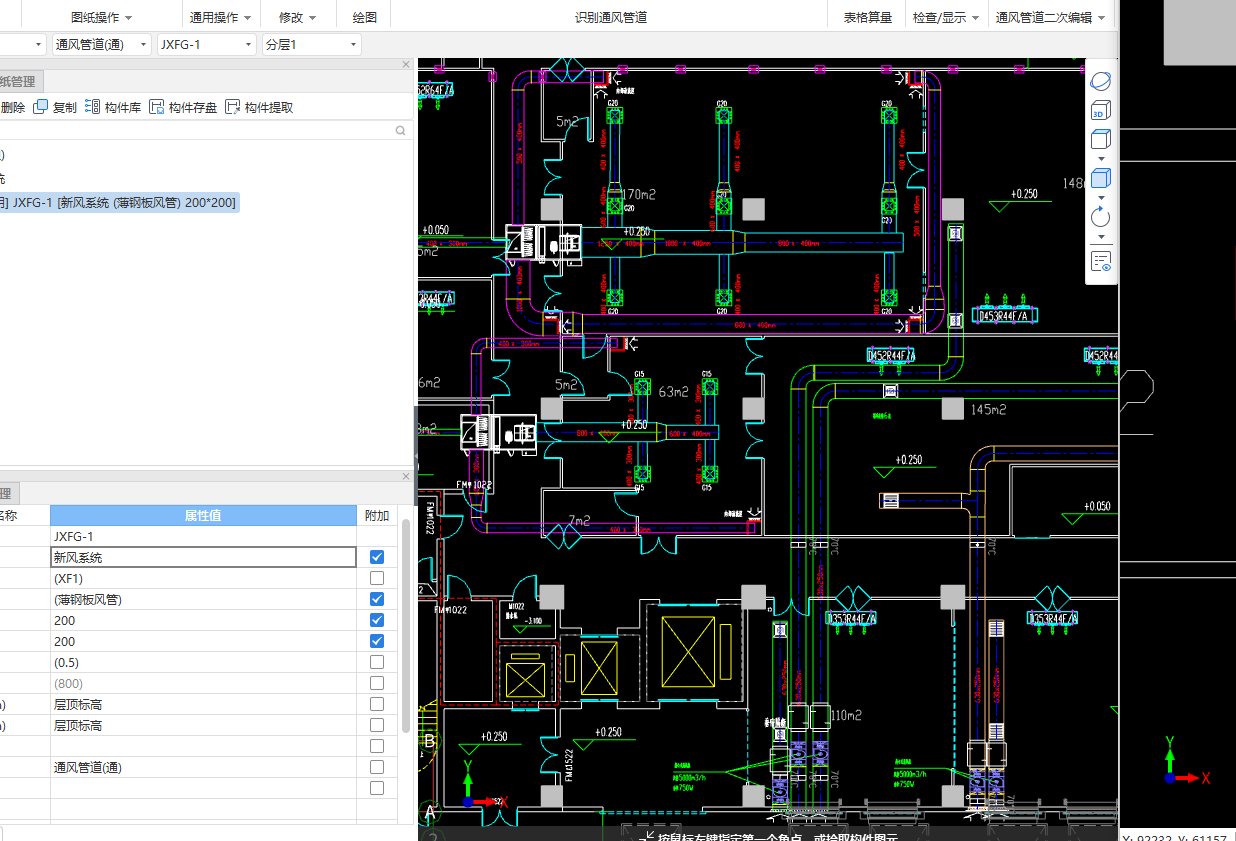Check the (0.5) row 附加 checkbox

377,662
